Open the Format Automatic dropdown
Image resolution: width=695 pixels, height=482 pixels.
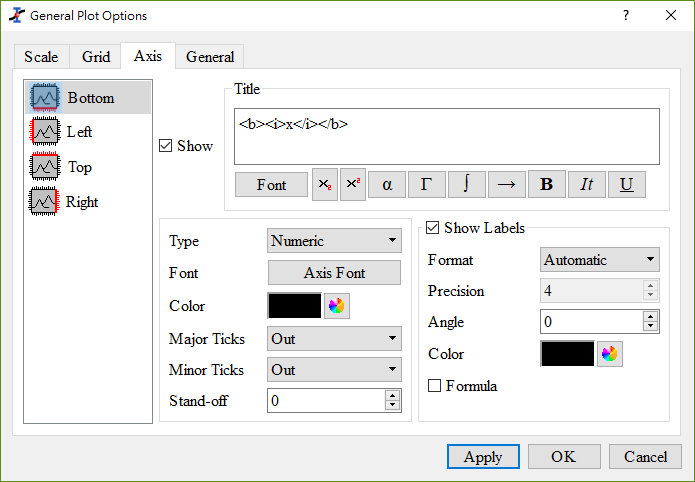tap(600, 260)
